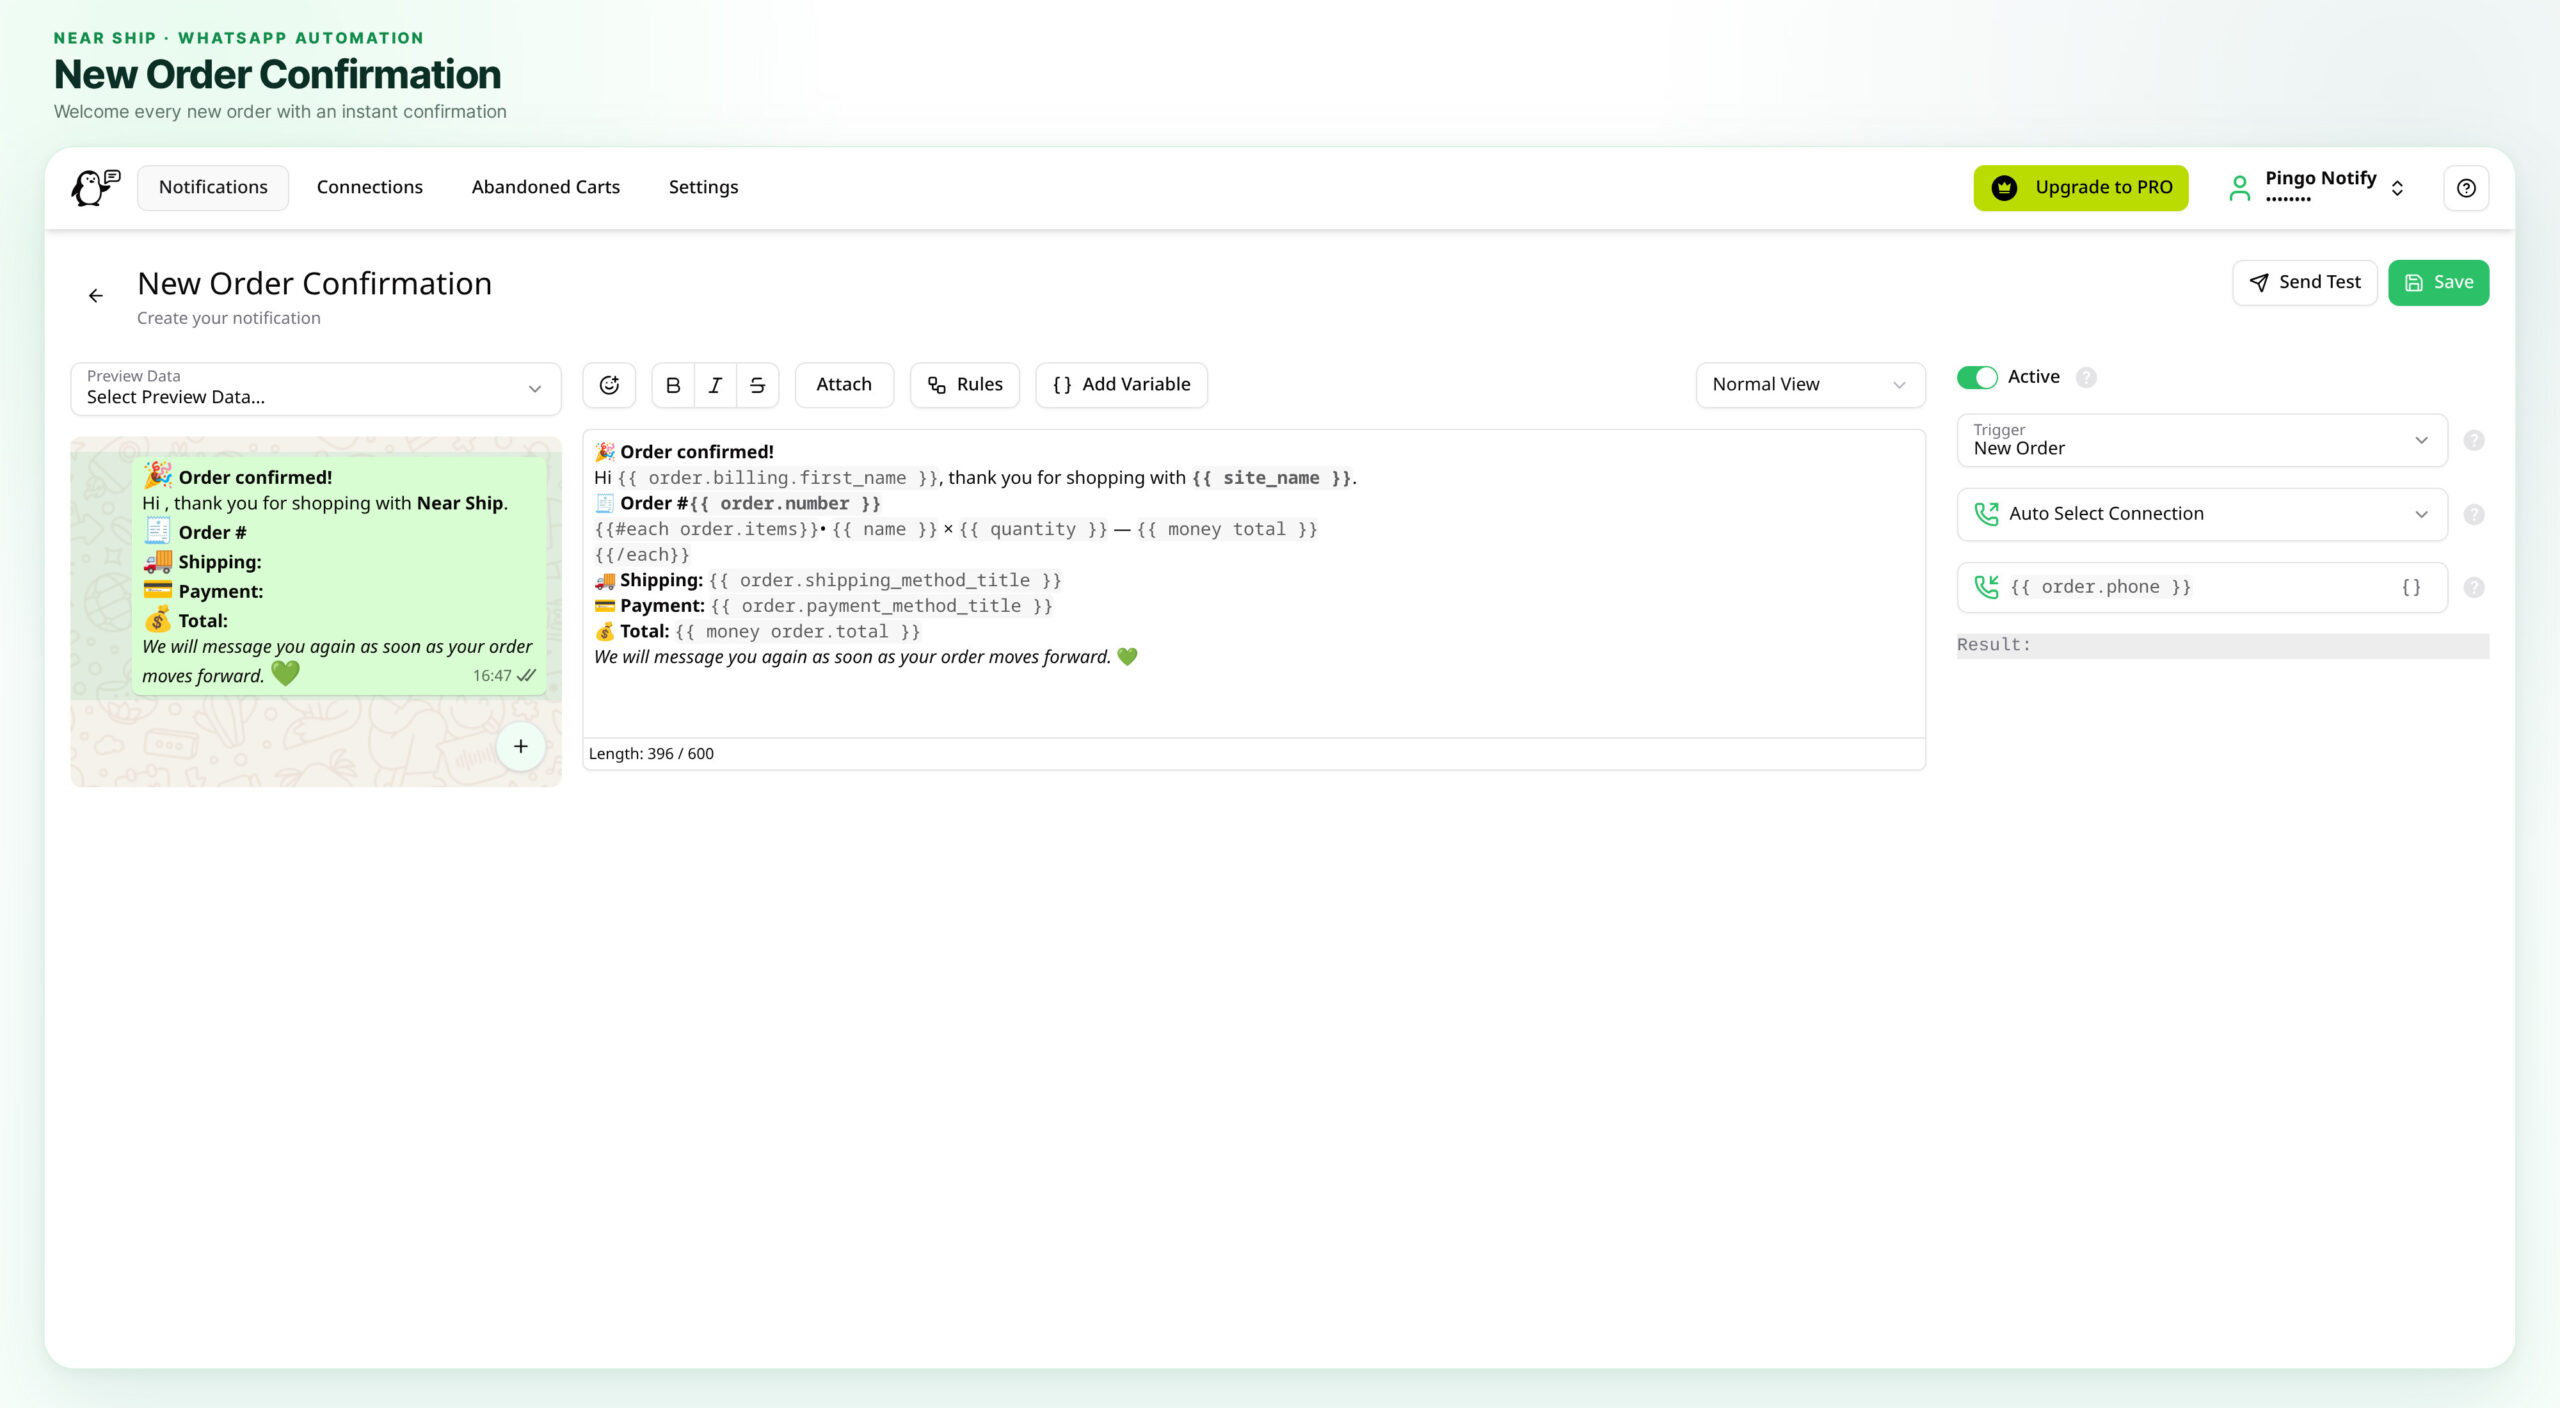The image size is (2560, 1408).
Task: Go back with the left arrow
Action: pos(96,296)
